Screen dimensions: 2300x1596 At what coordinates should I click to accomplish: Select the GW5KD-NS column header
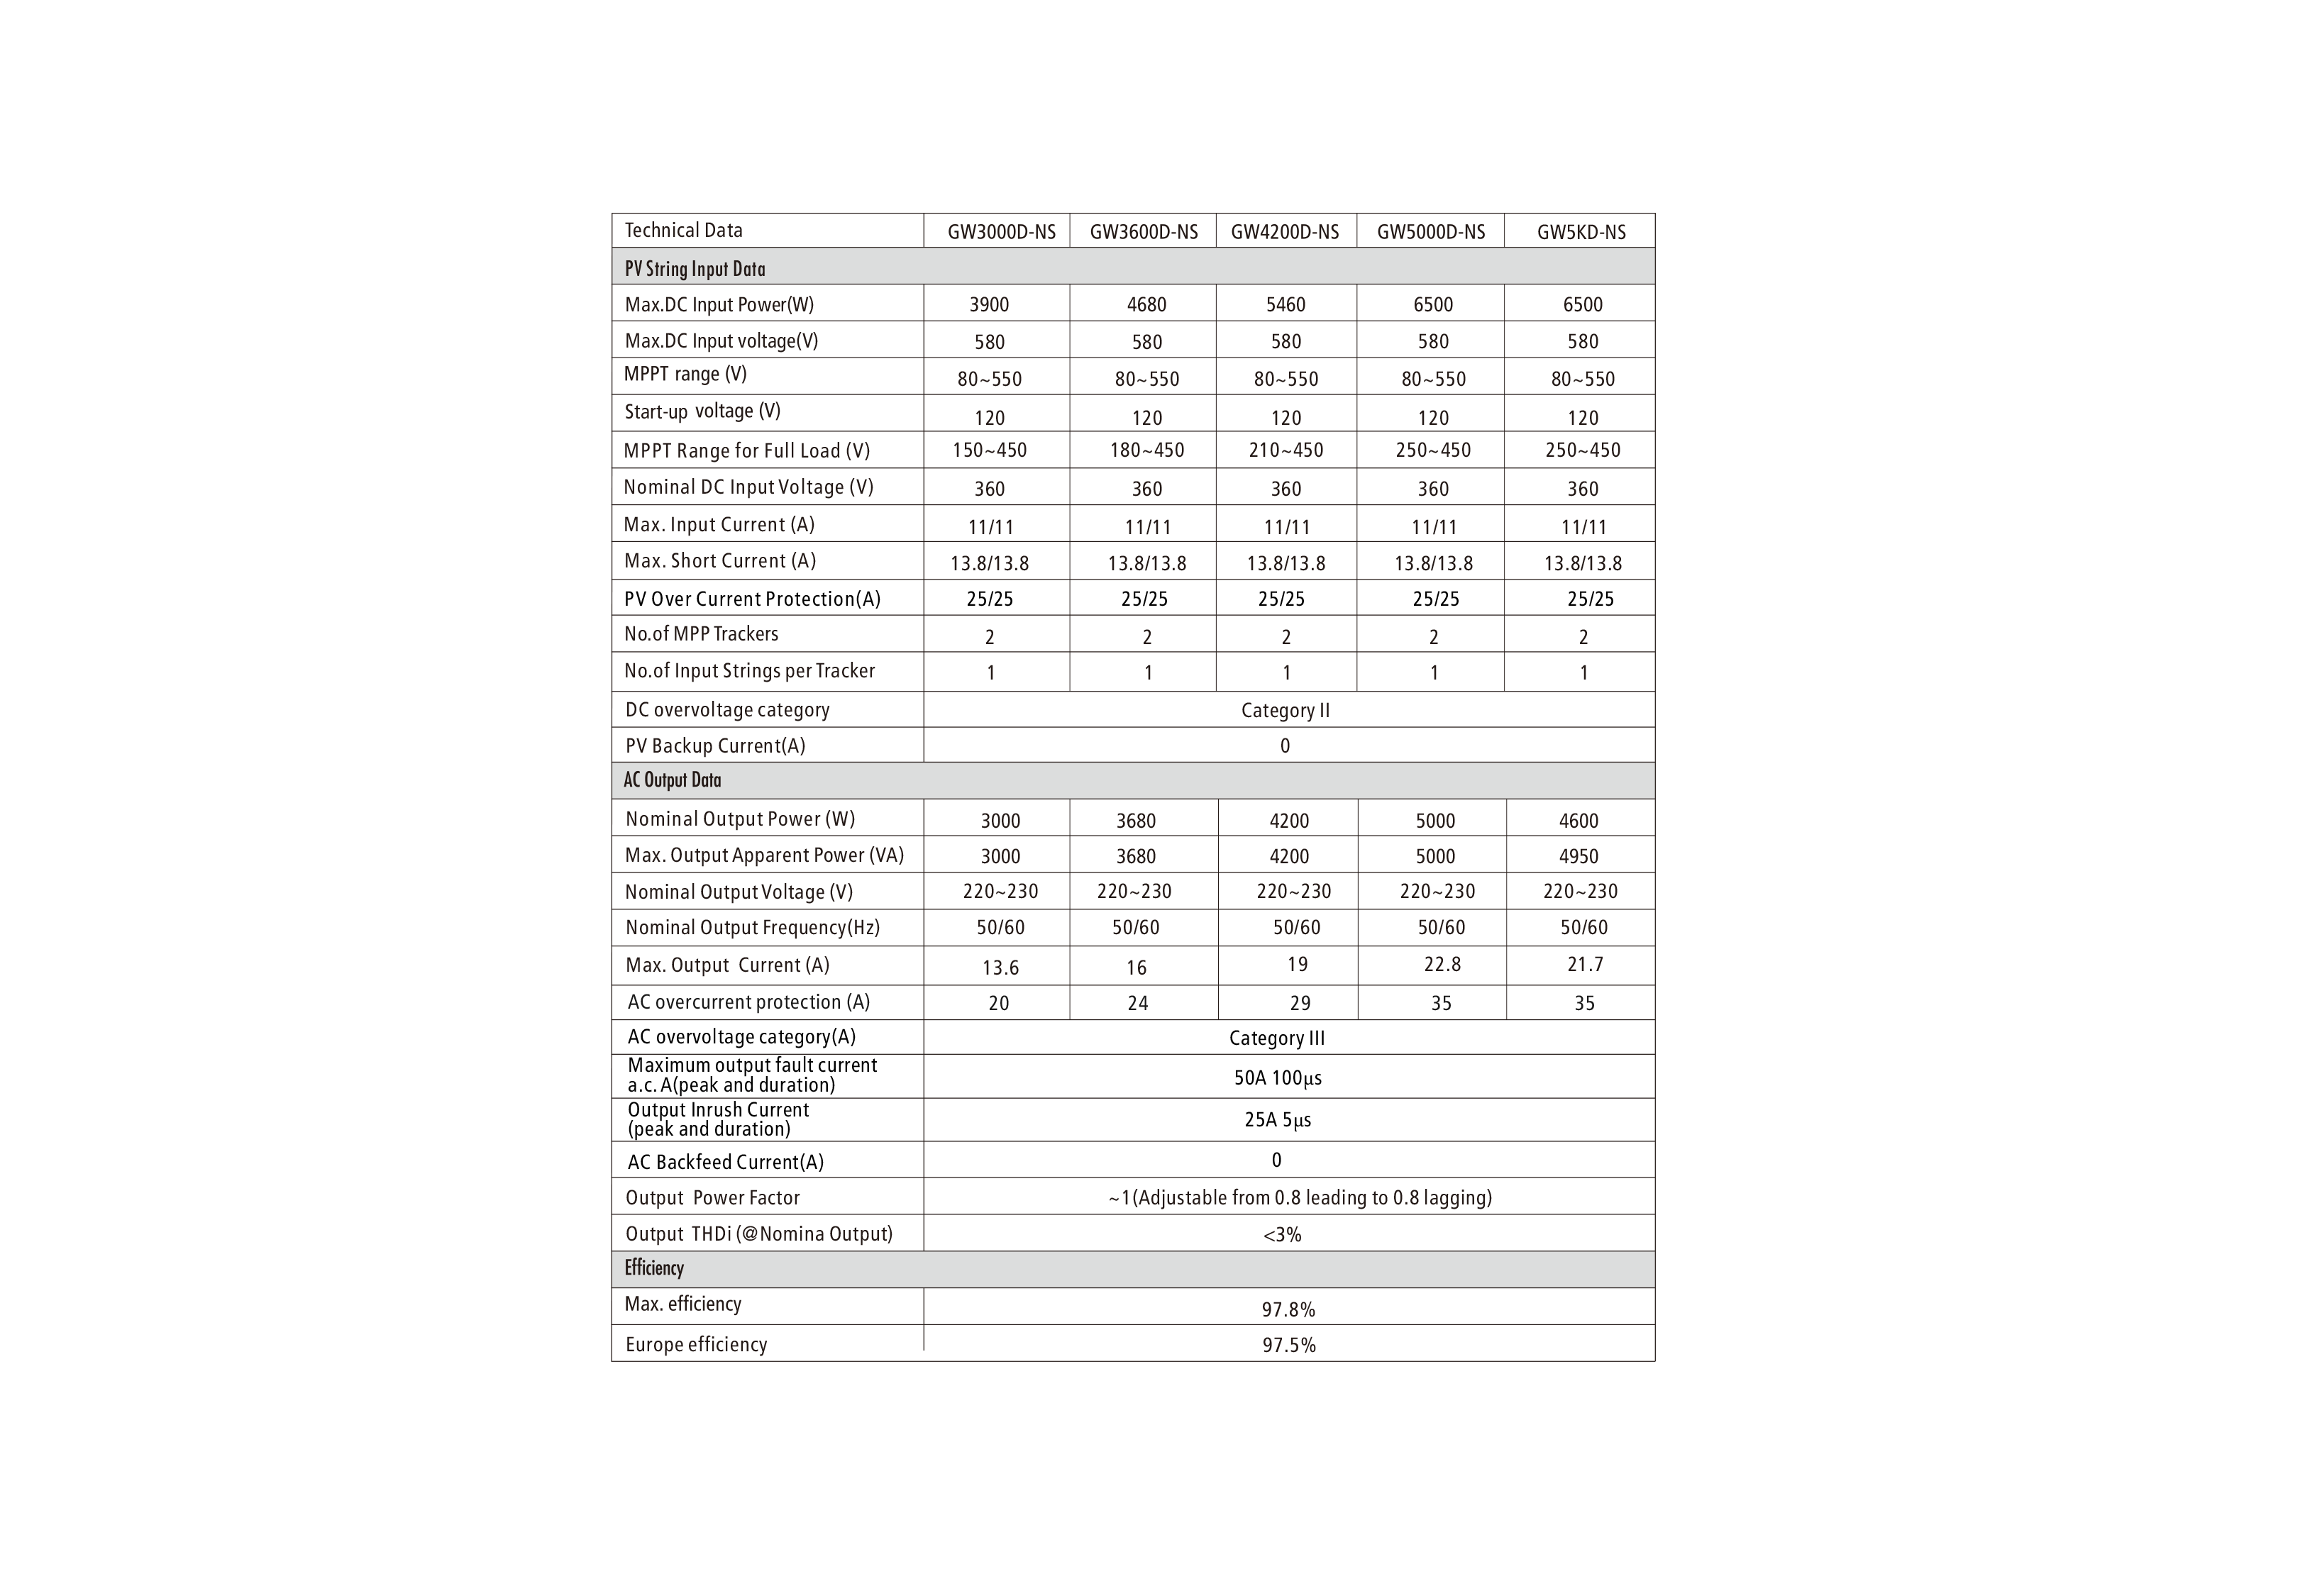[x=1580, y=232]
